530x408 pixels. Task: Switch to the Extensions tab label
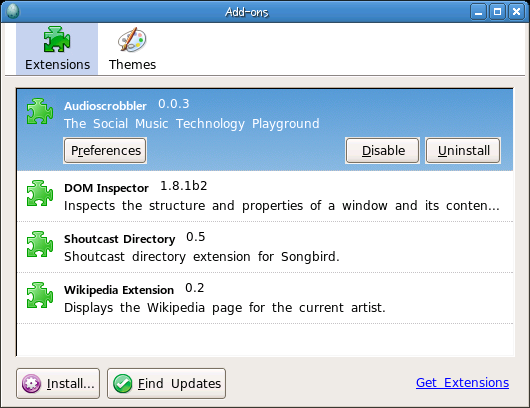pos(57,65)
